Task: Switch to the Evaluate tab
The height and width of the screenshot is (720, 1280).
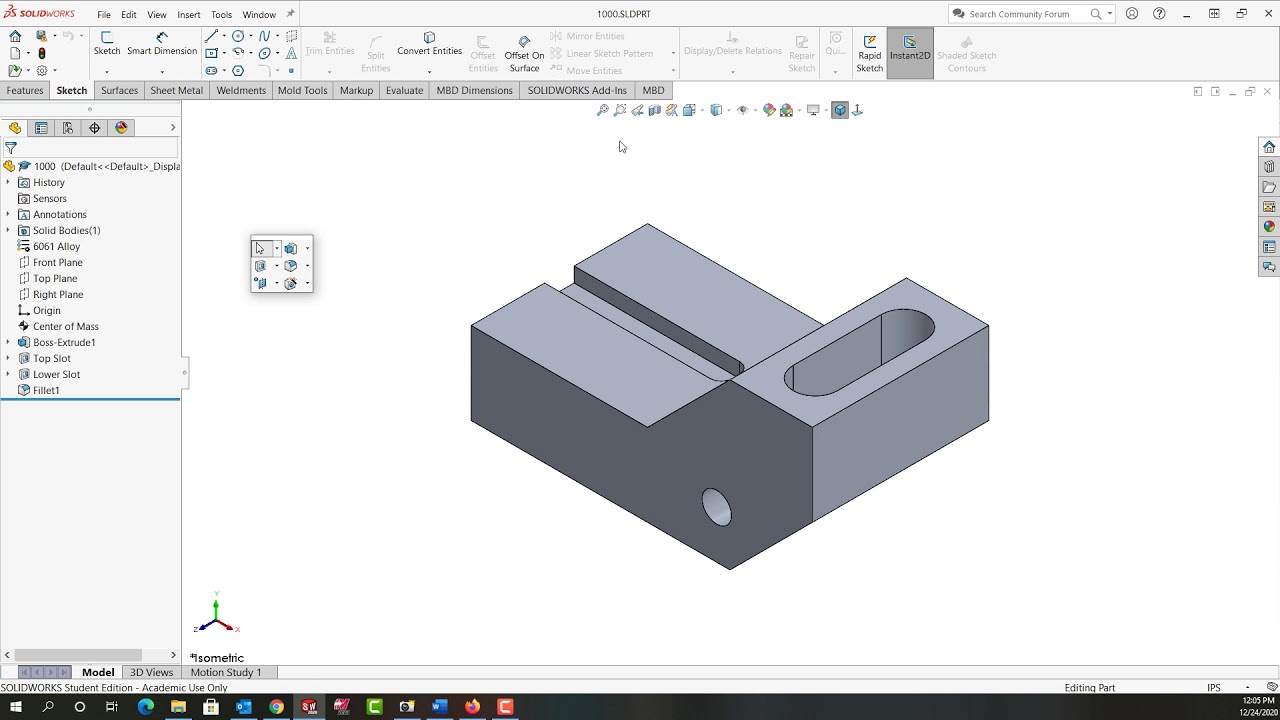Action: tap(404, 90)
